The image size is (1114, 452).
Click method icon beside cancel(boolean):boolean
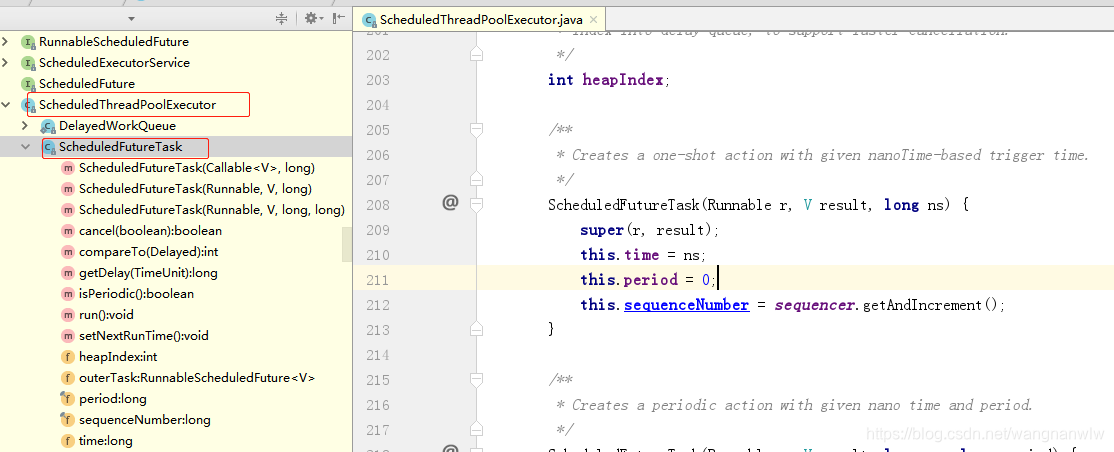[x=68, y=231]
